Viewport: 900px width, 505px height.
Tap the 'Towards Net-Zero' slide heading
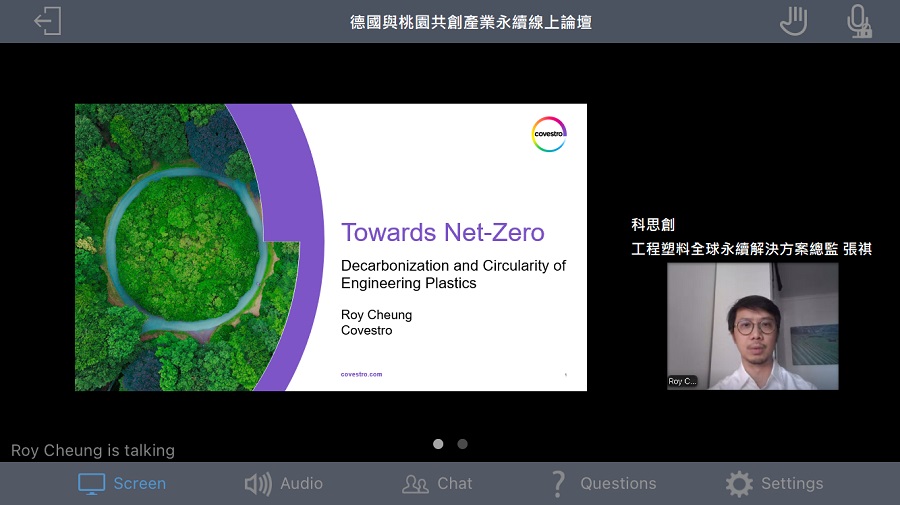[x=443, y=232]
